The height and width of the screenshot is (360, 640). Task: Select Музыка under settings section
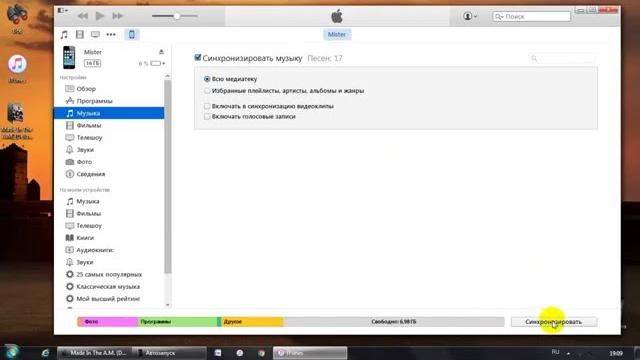pyautogui.click(x=109, y=113)
